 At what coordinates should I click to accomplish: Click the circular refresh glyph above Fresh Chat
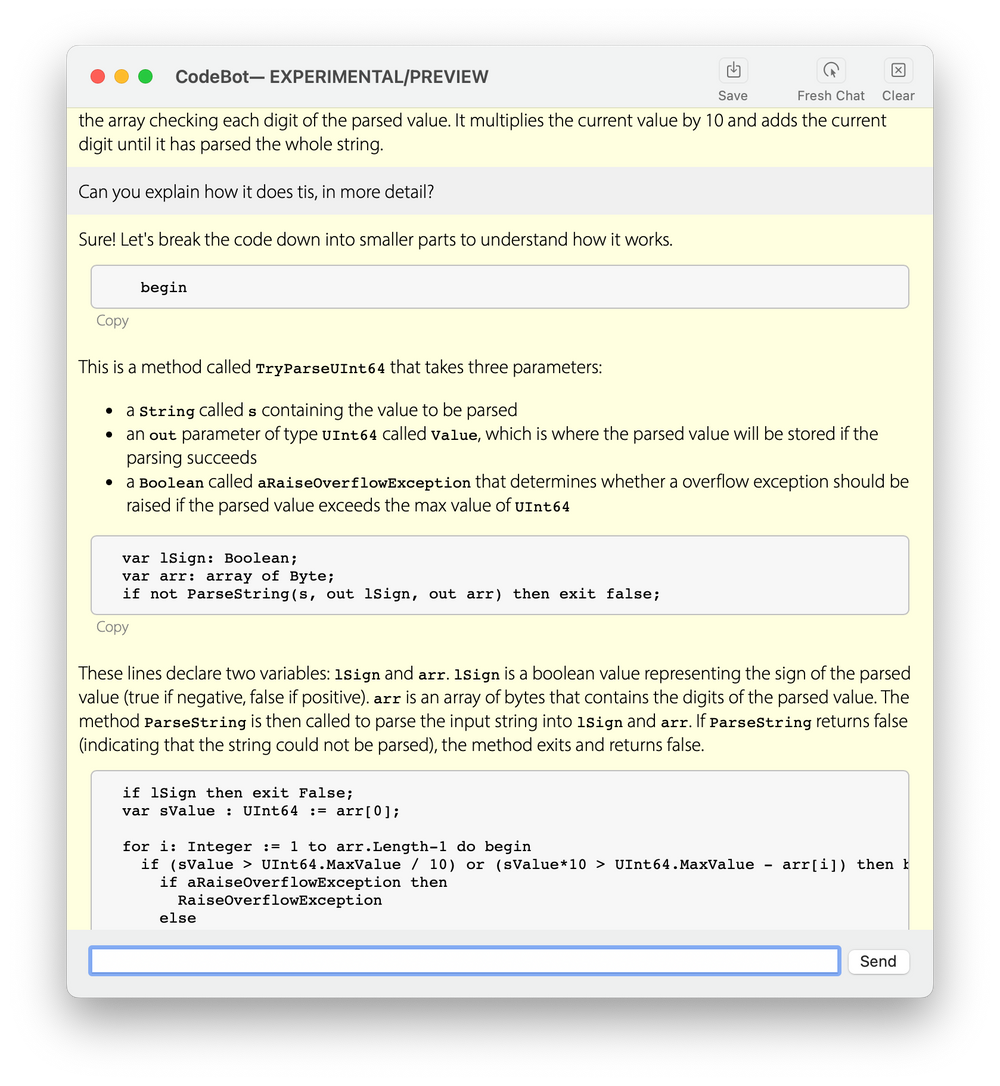(x=830, y=69)
